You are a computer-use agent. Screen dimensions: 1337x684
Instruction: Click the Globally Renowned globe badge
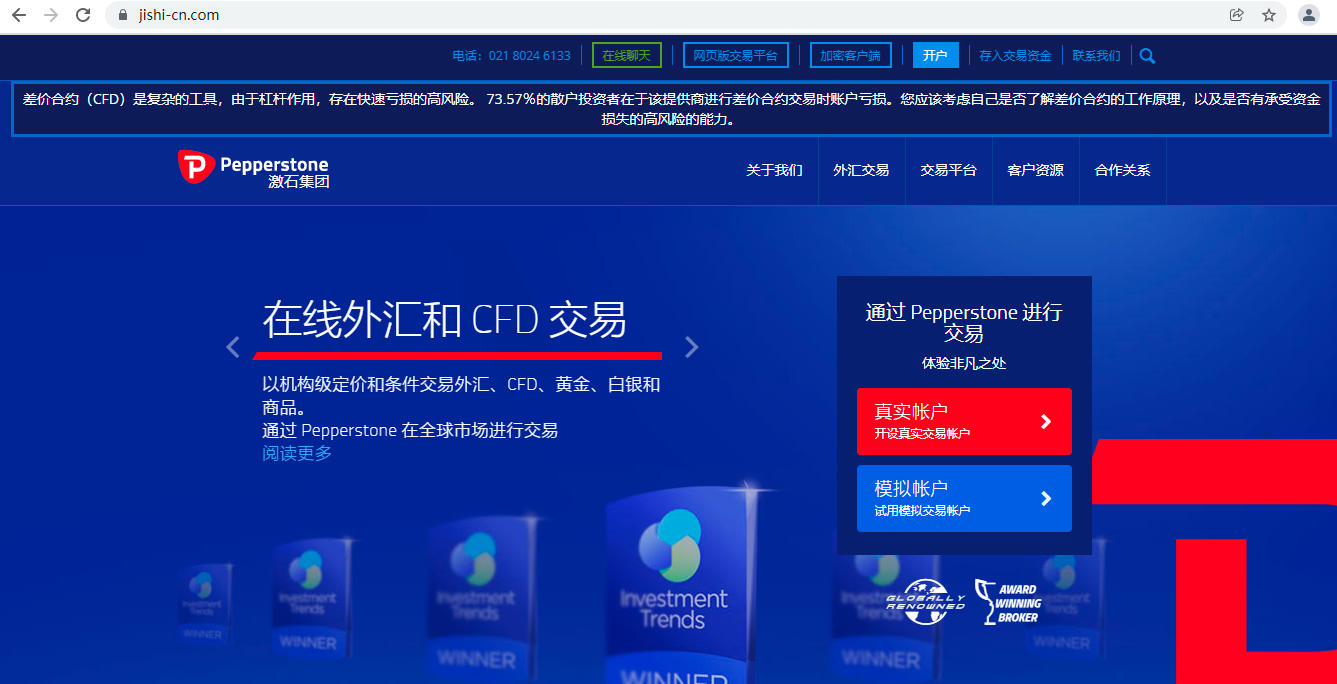[926, 602]
